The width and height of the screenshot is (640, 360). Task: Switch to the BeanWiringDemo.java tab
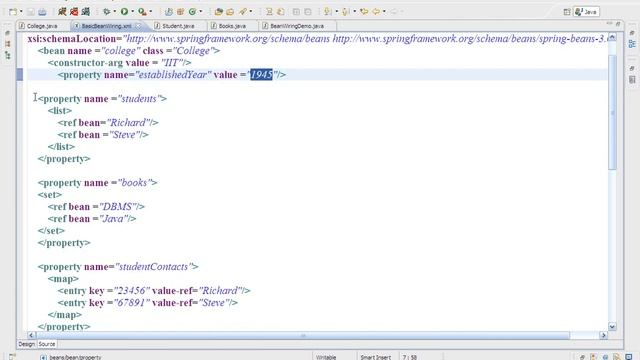pos(297,26)
